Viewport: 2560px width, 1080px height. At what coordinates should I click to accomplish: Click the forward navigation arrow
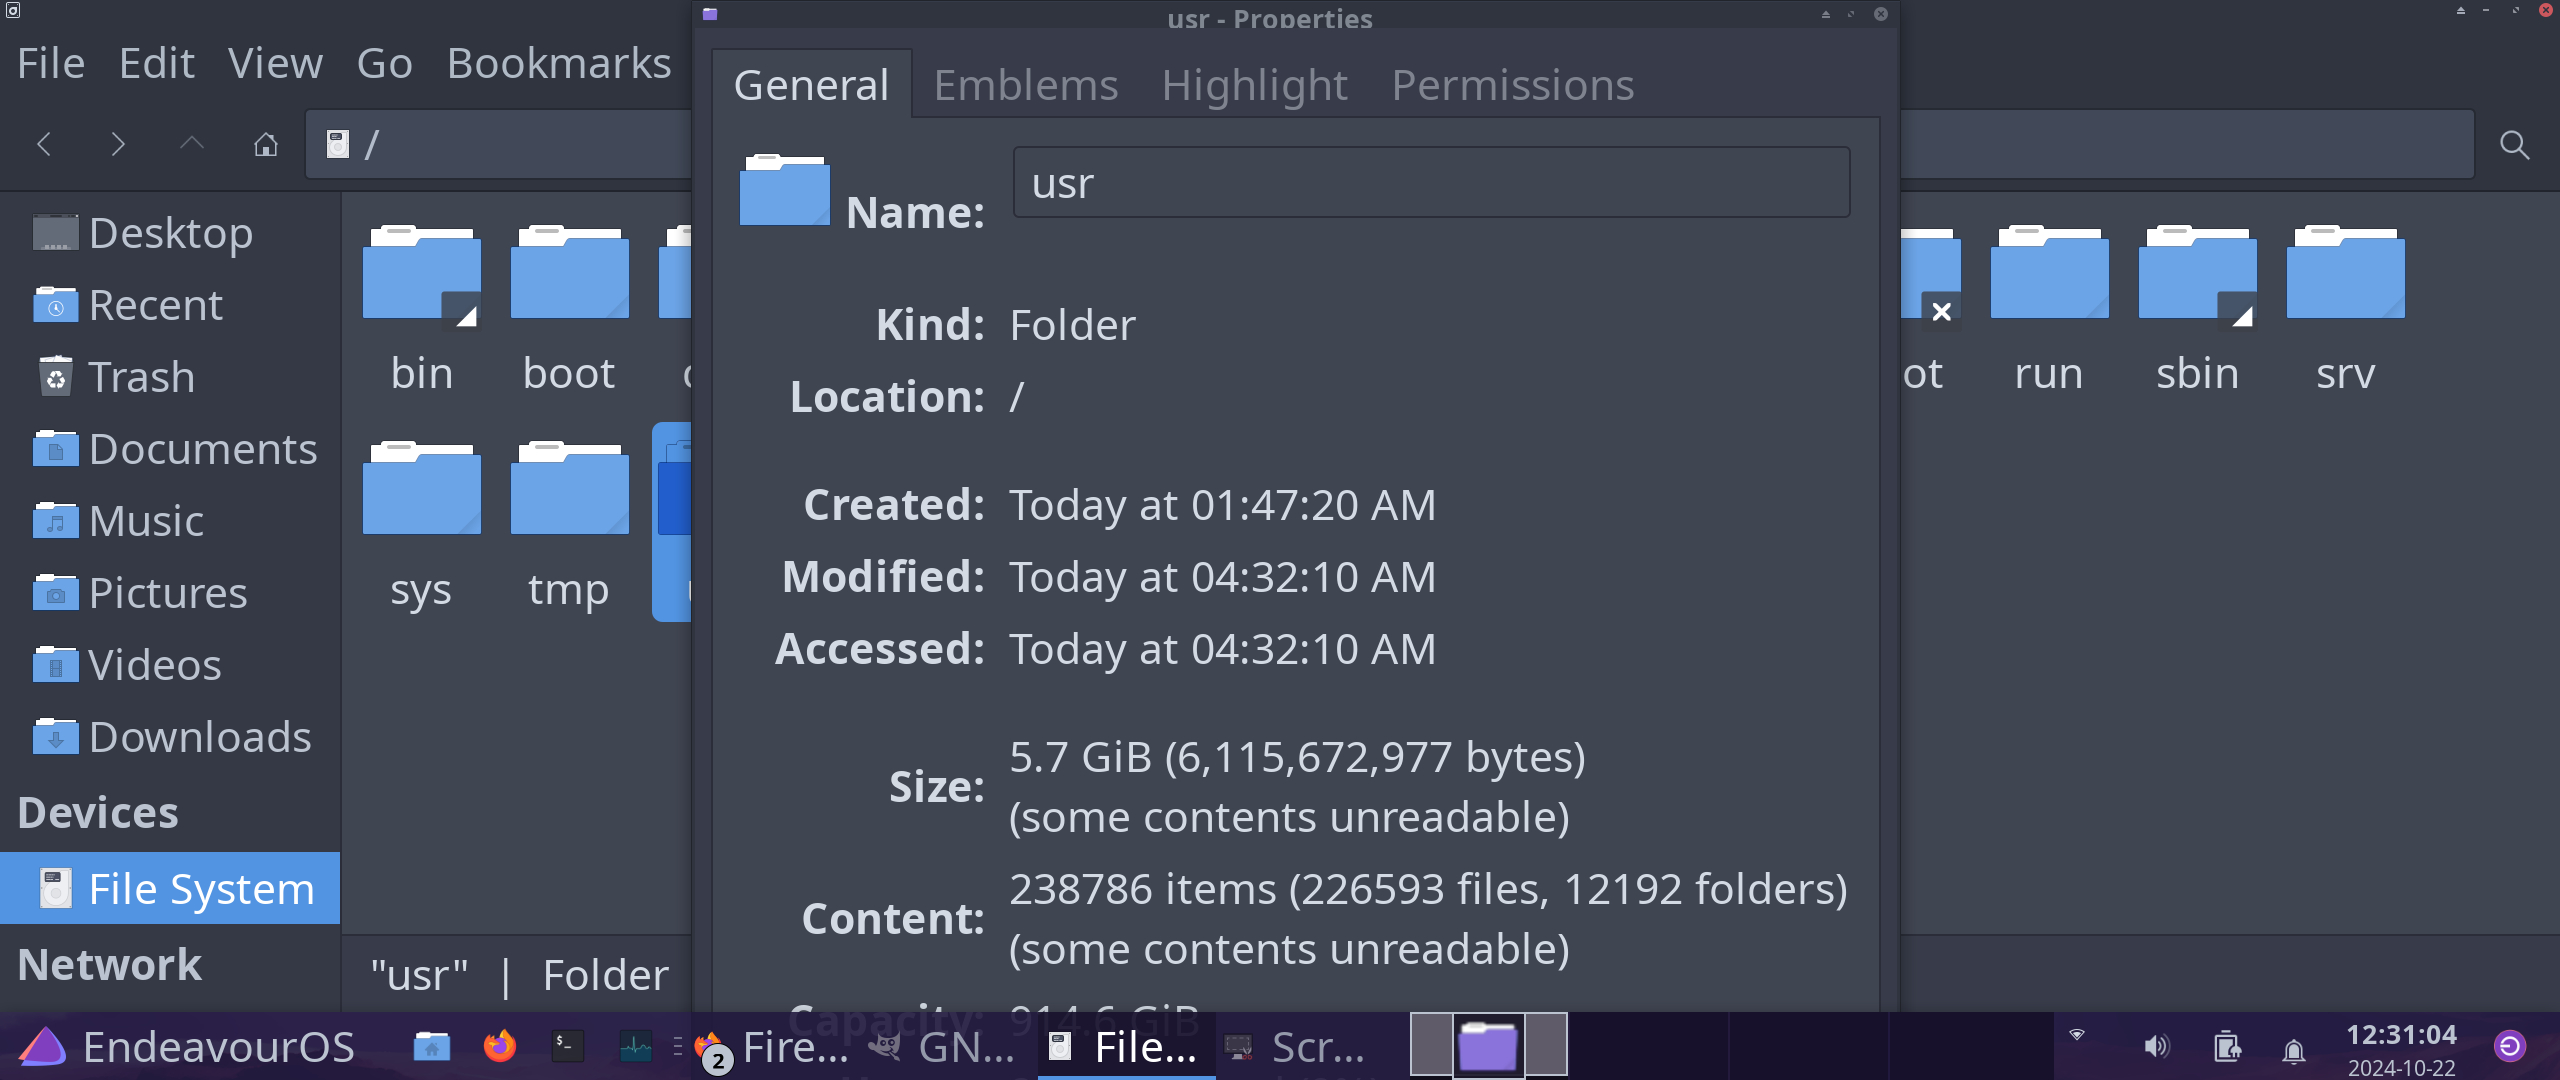(x=118, y=145)
